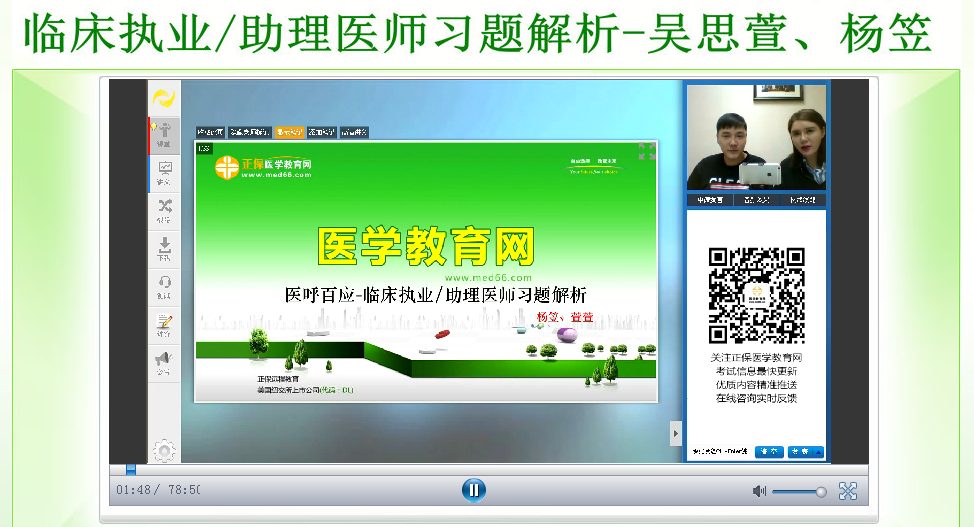The height and width of the screenshot is (527, 974).
Task: Click the middle tab under webcam video
Action: click(x=757, y=200)
